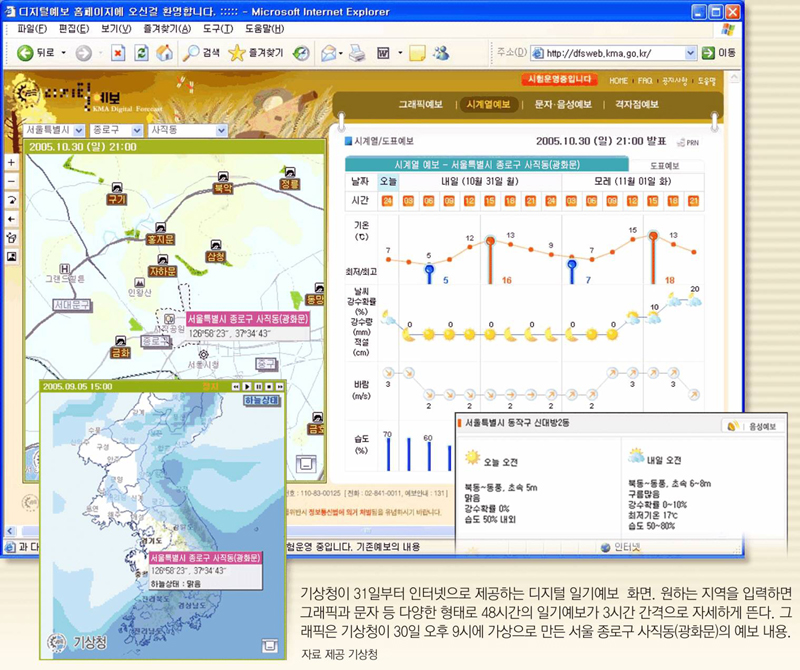Click the FAQ link in header
This screenshot has height=670, width=800.
click(x=646, y=80)
